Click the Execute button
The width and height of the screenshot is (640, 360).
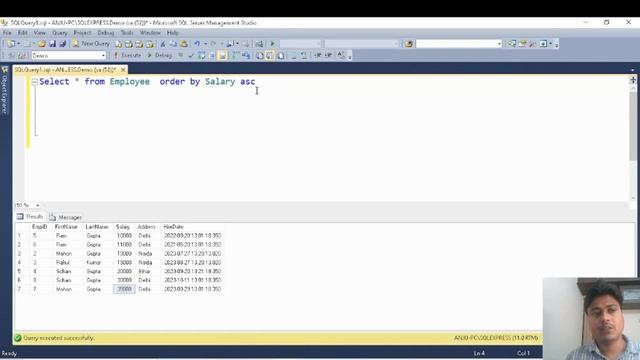point(127,56)
